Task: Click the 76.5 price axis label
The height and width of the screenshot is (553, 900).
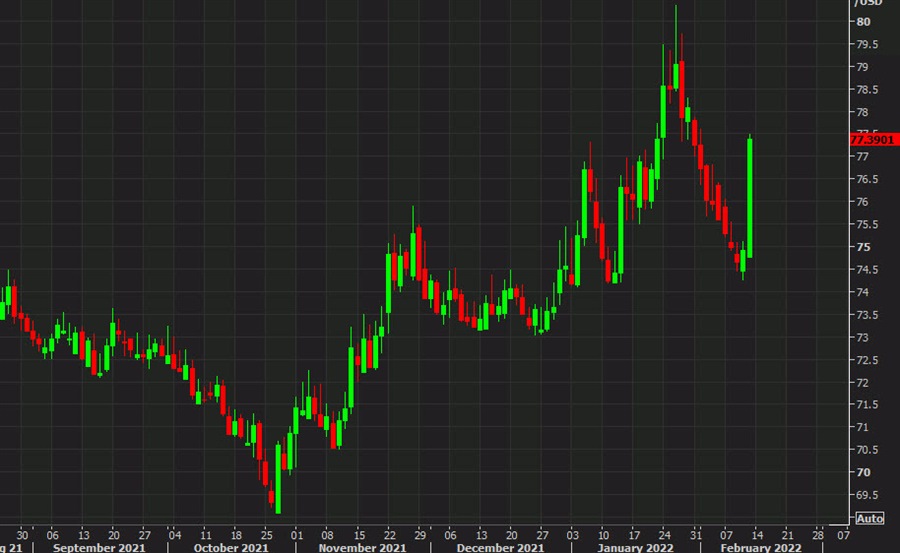Action: pos(867,179)
